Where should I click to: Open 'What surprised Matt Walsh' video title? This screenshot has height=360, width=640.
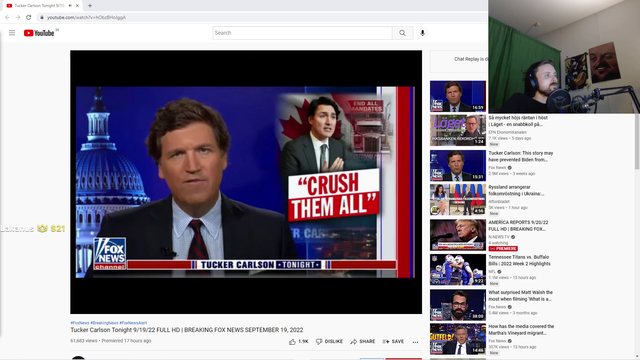coord(520,296)
